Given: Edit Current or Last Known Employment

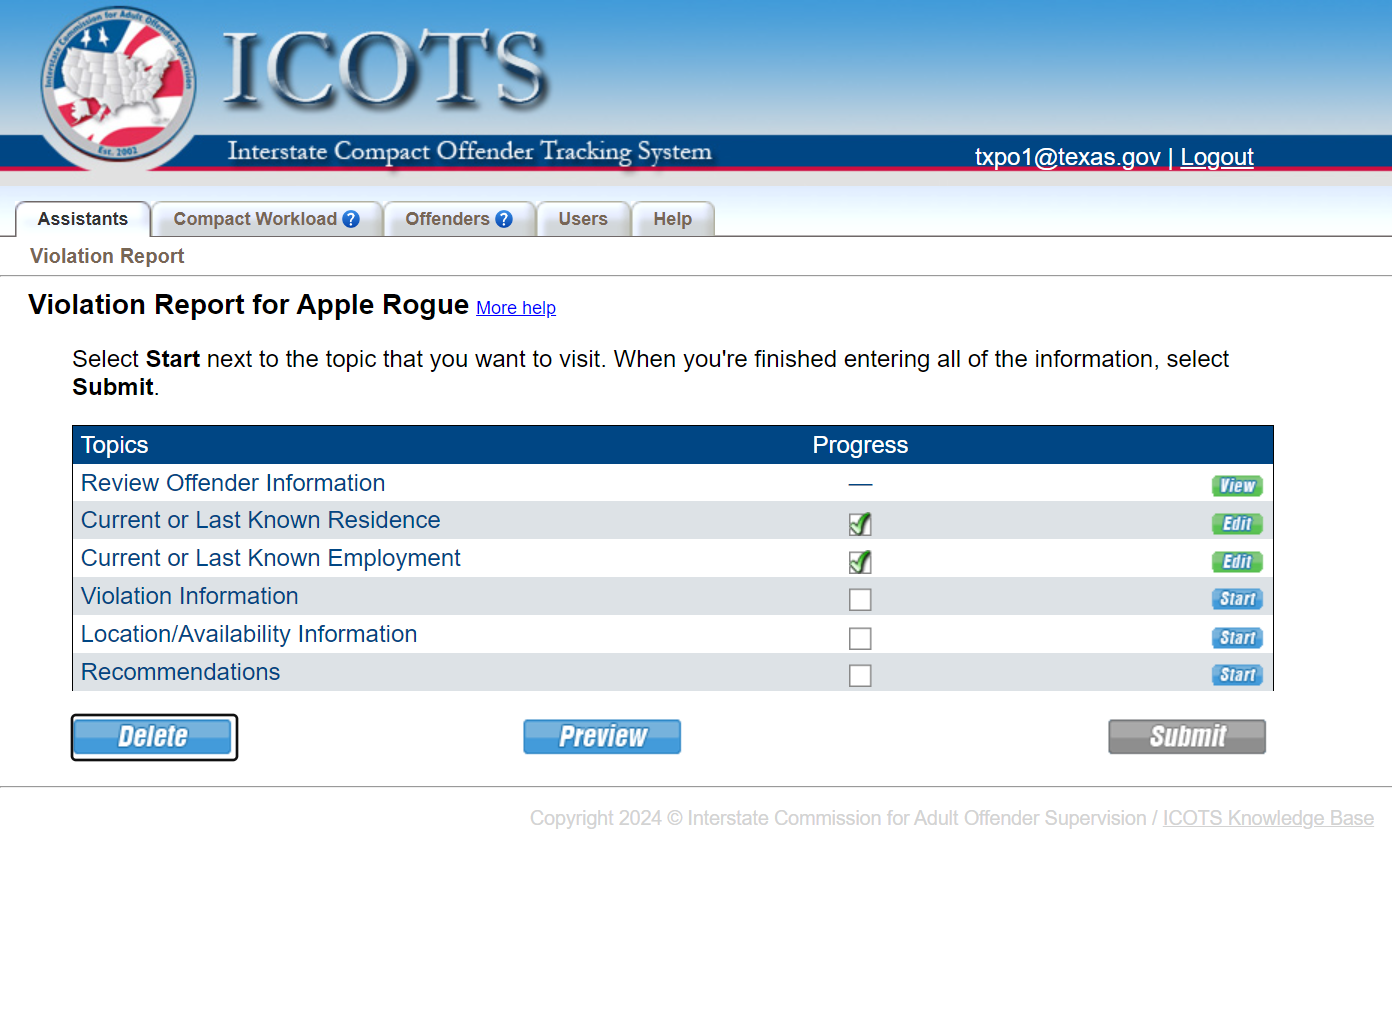Looking at the screenshot, I should pos(1237,562).
